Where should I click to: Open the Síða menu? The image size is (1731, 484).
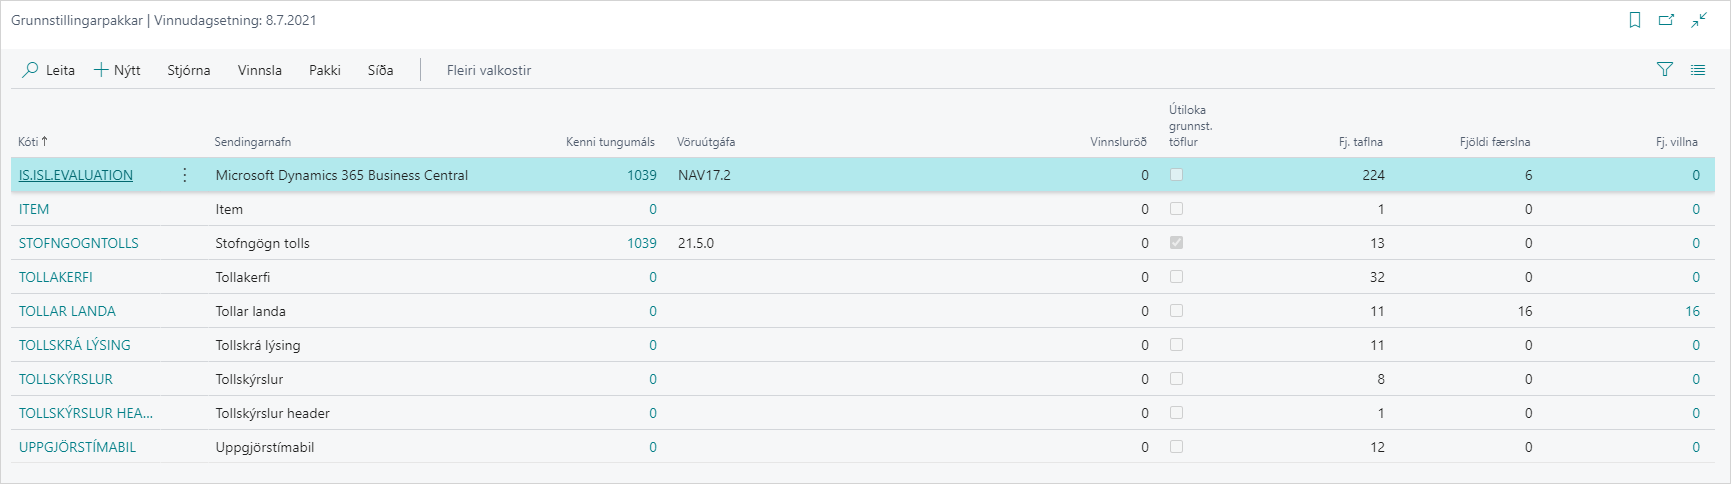point(380,70)
